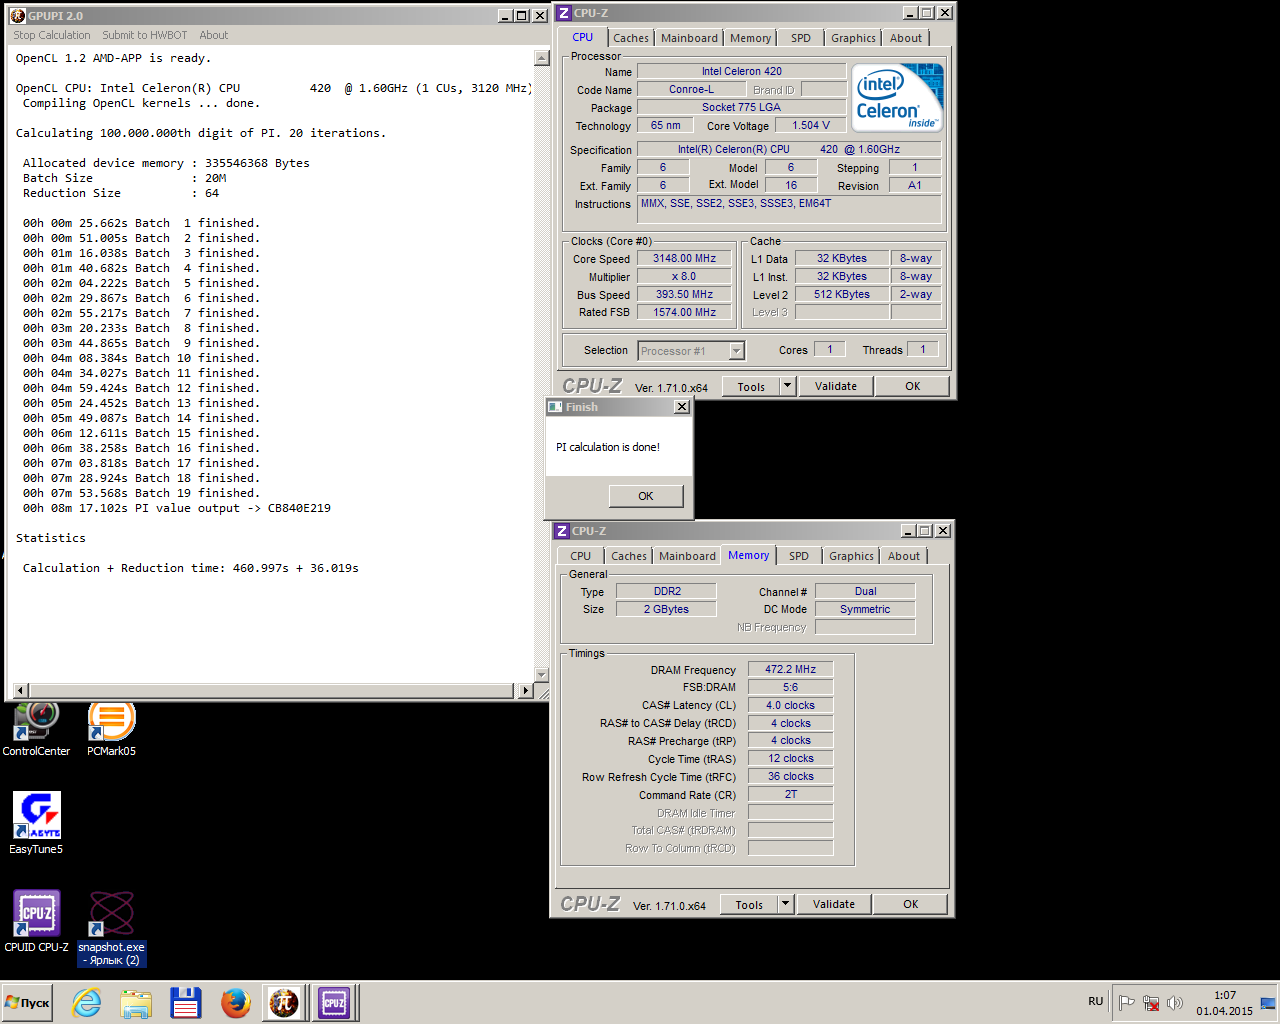Select CPUID CPU-Z desktop icon
This screenshot has height=1024, width=1280.
pyautogui.click(x=36, y=921)
